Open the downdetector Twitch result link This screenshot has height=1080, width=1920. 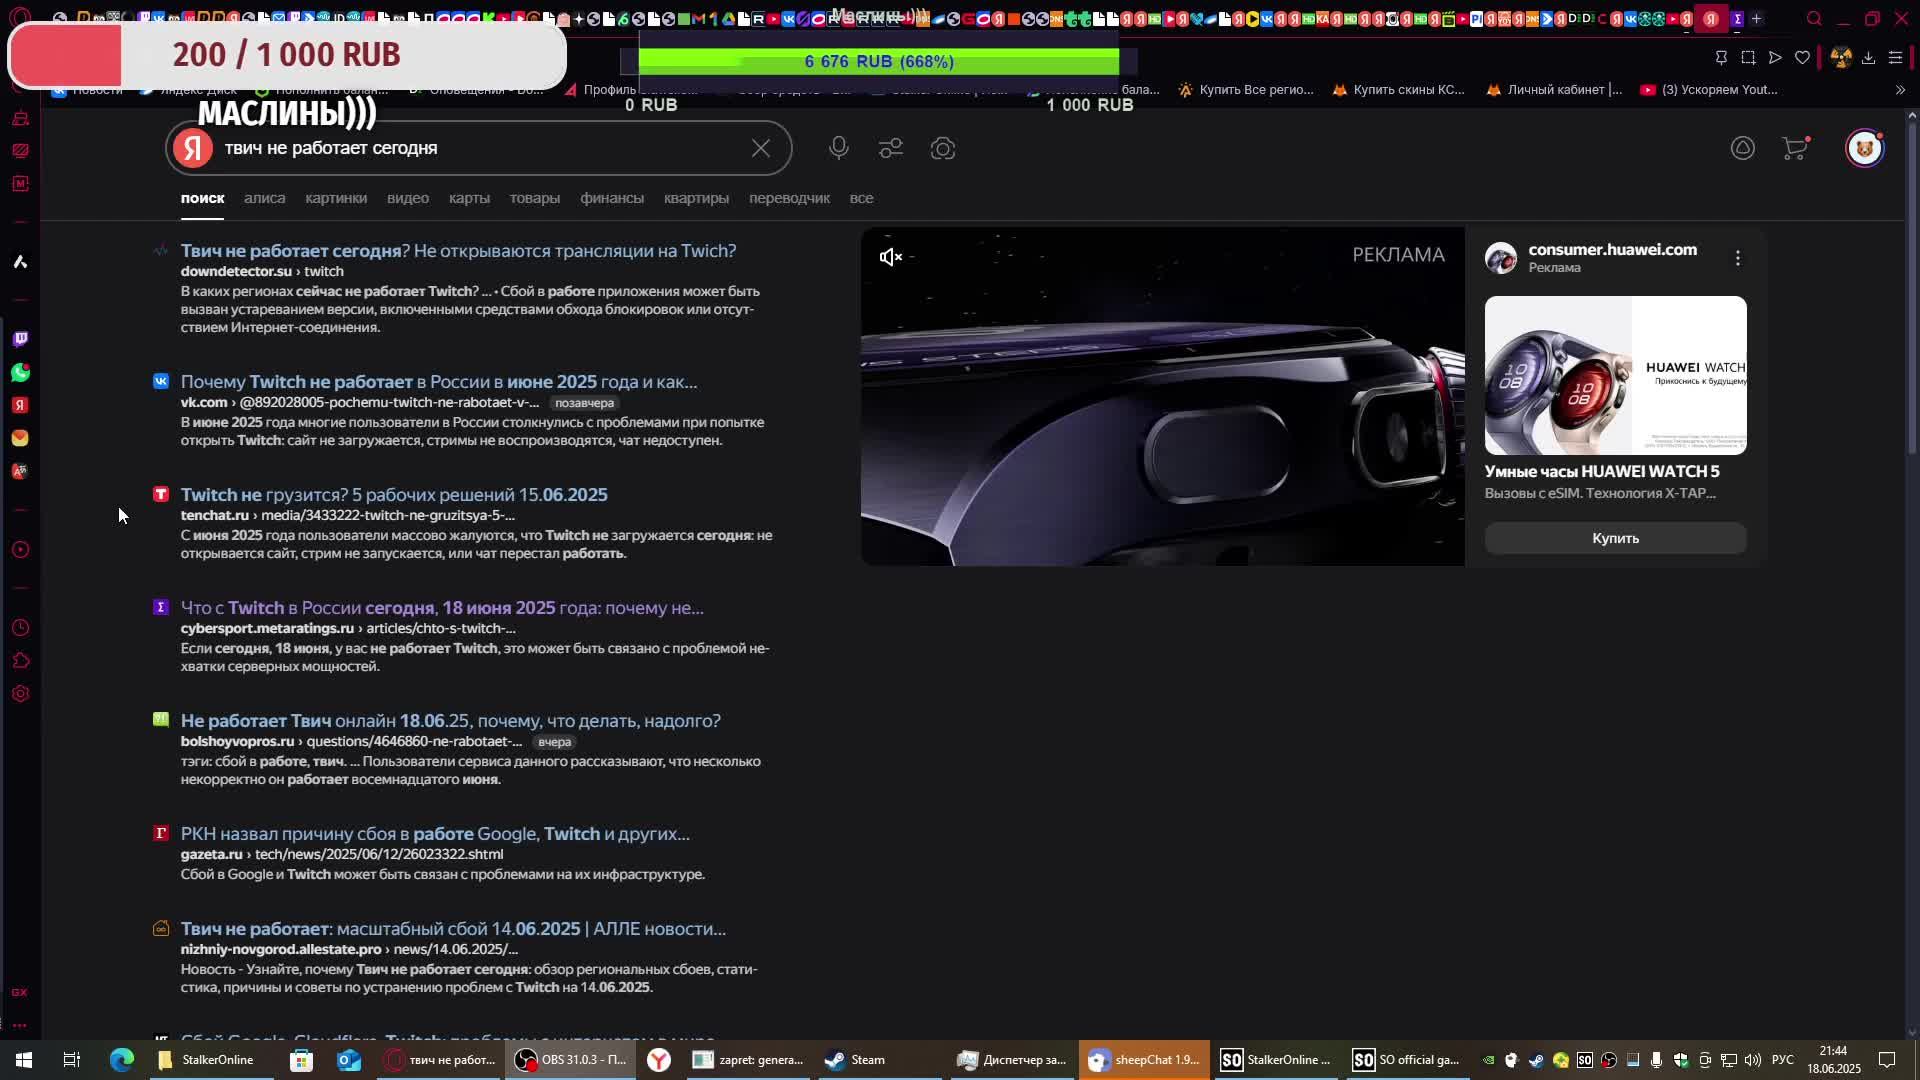(x=458, y=251)
